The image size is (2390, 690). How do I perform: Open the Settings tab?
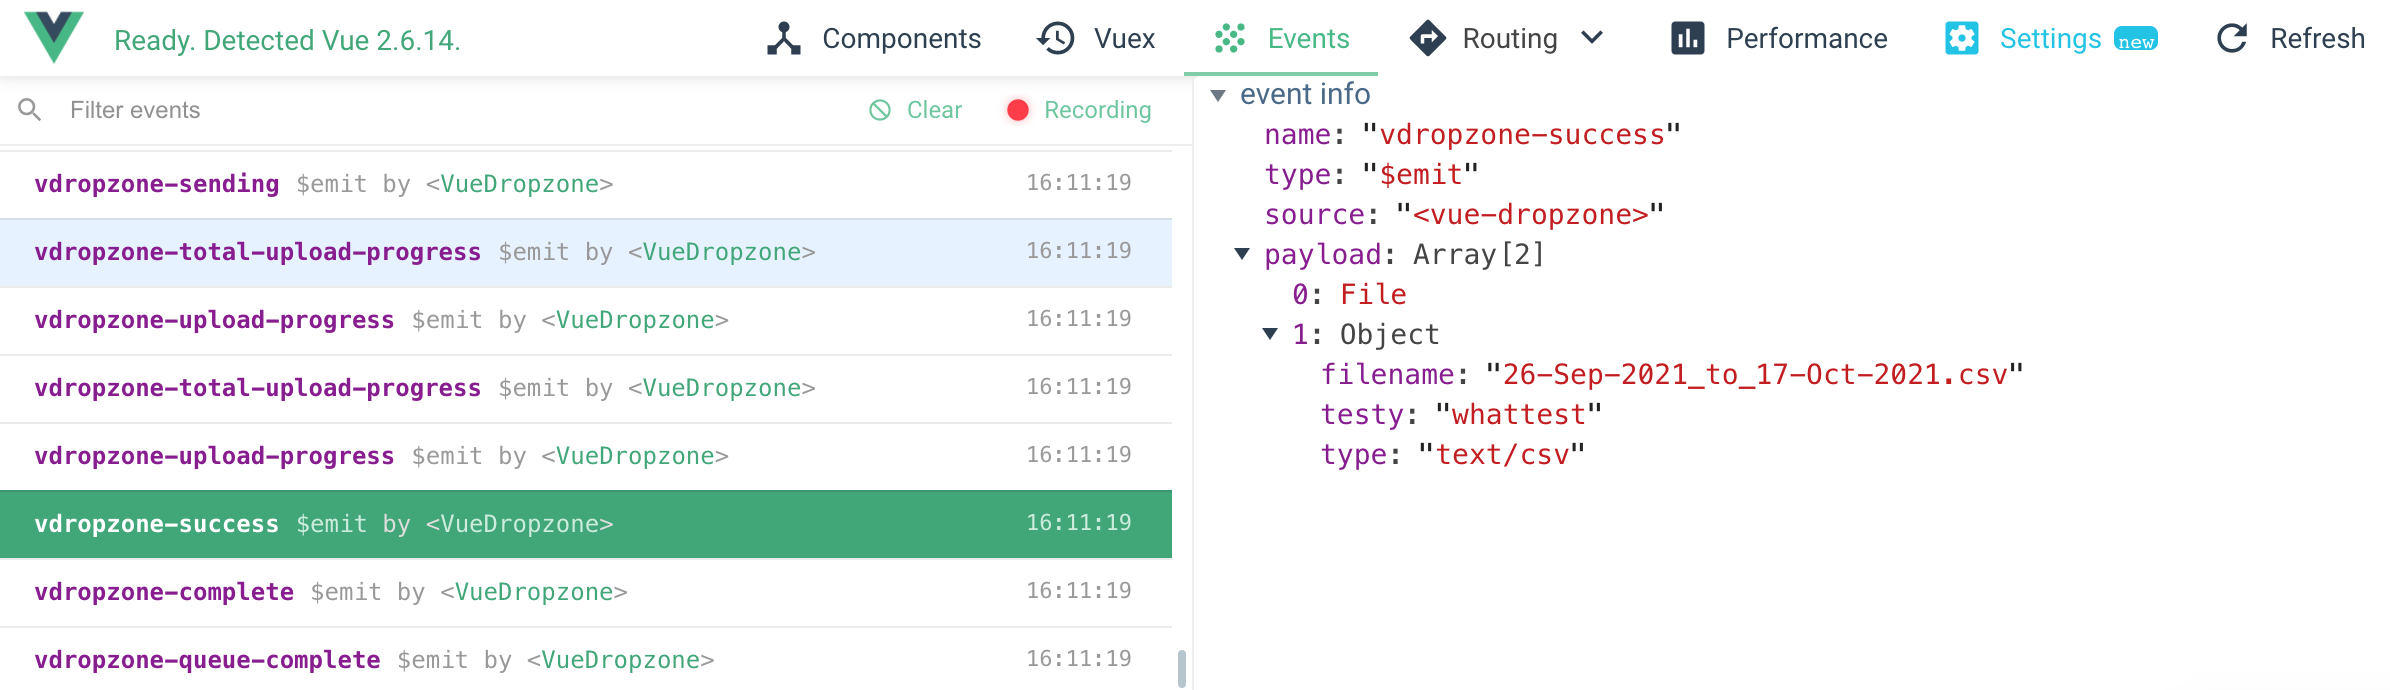click(x=2051, y=39)
